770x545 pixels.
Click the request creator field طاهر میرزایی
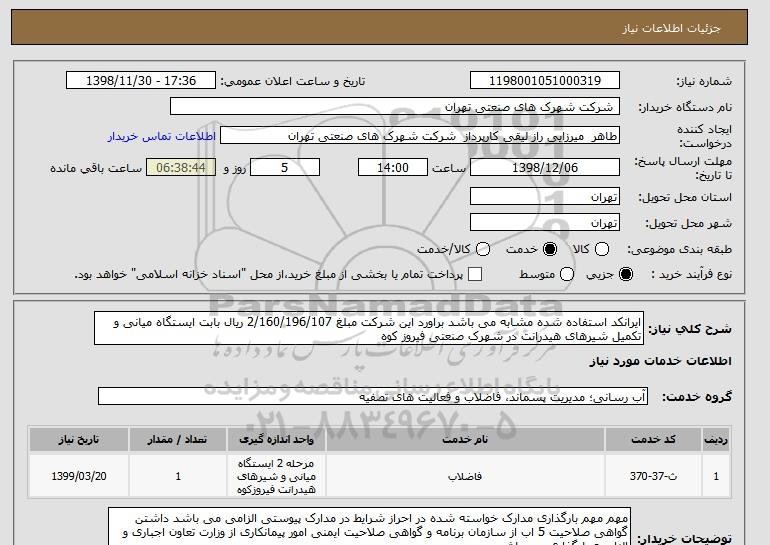pyautogui.click(x=420, y=136)
